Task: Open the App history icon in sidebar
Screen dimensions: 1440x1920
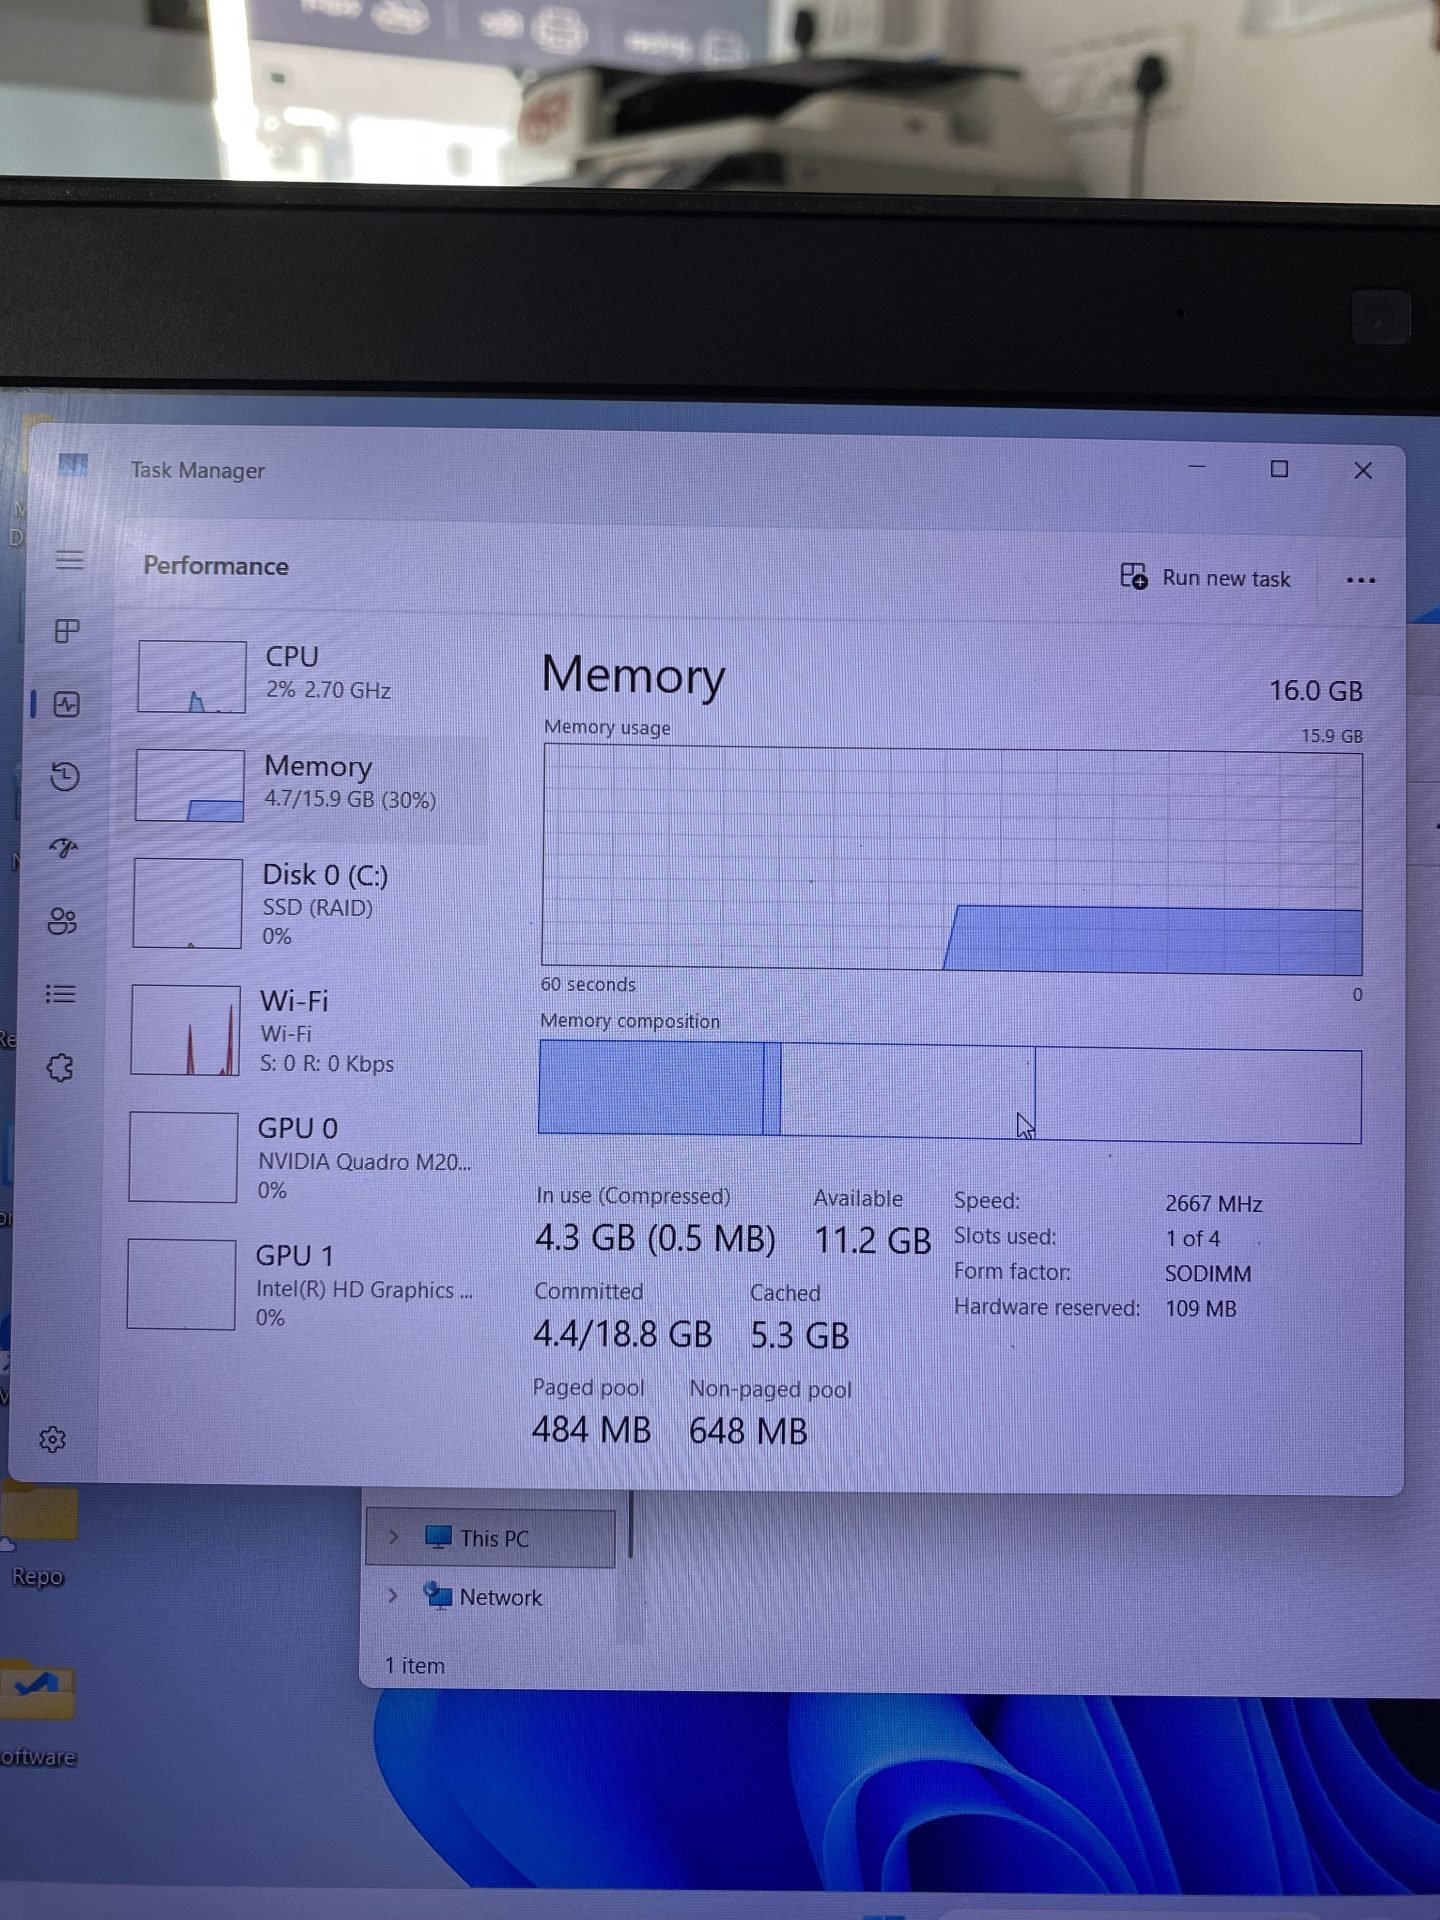Action: (x=65, y=776)
